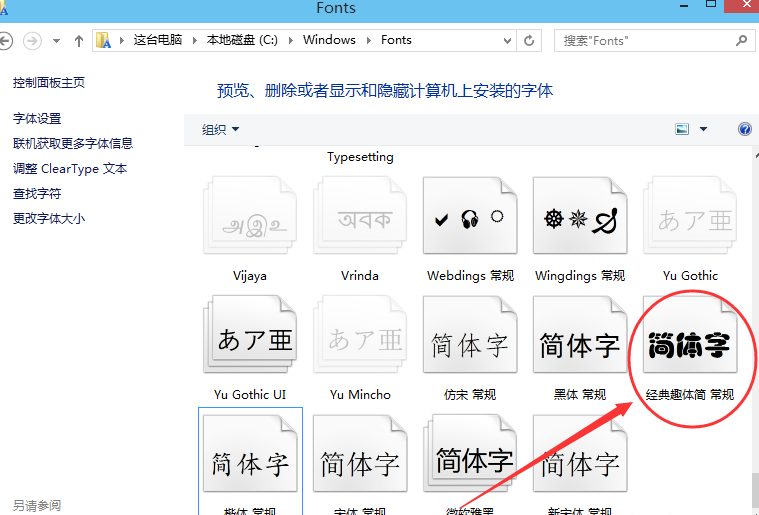759x515 pixels.
Task: Select the Wingdings font icon
Action: click(580, 220)
